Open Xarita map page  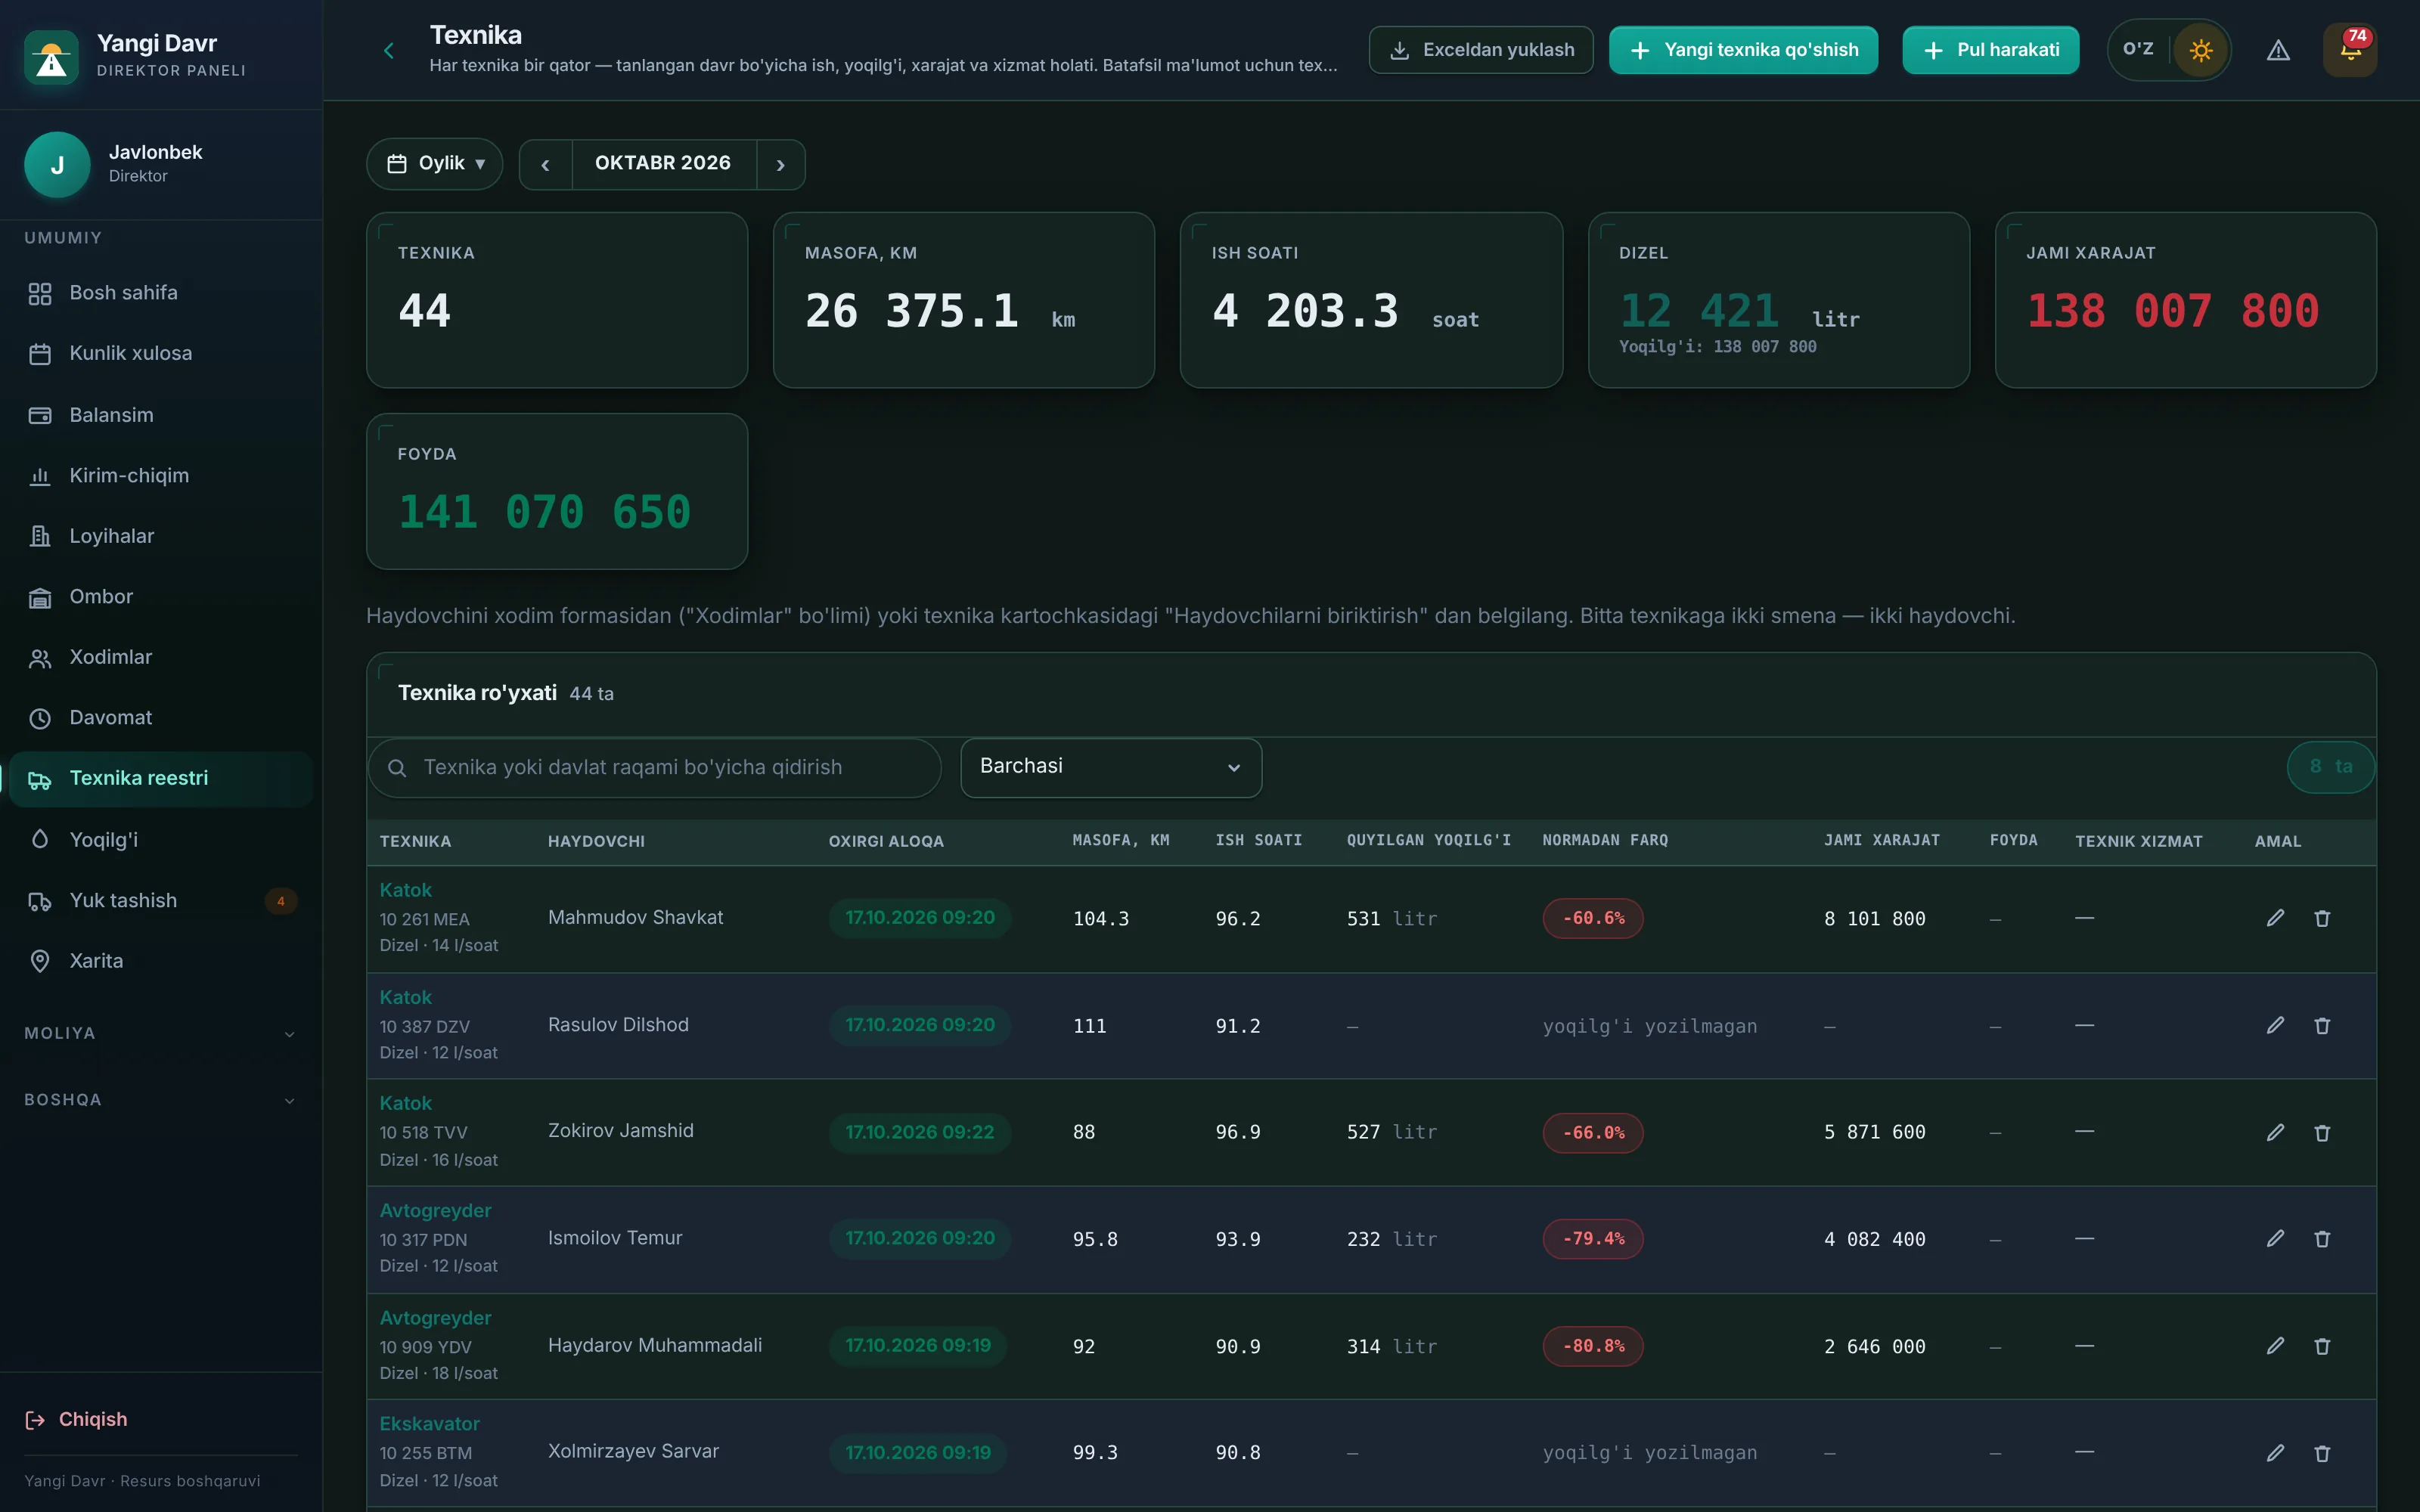point(161,961)
